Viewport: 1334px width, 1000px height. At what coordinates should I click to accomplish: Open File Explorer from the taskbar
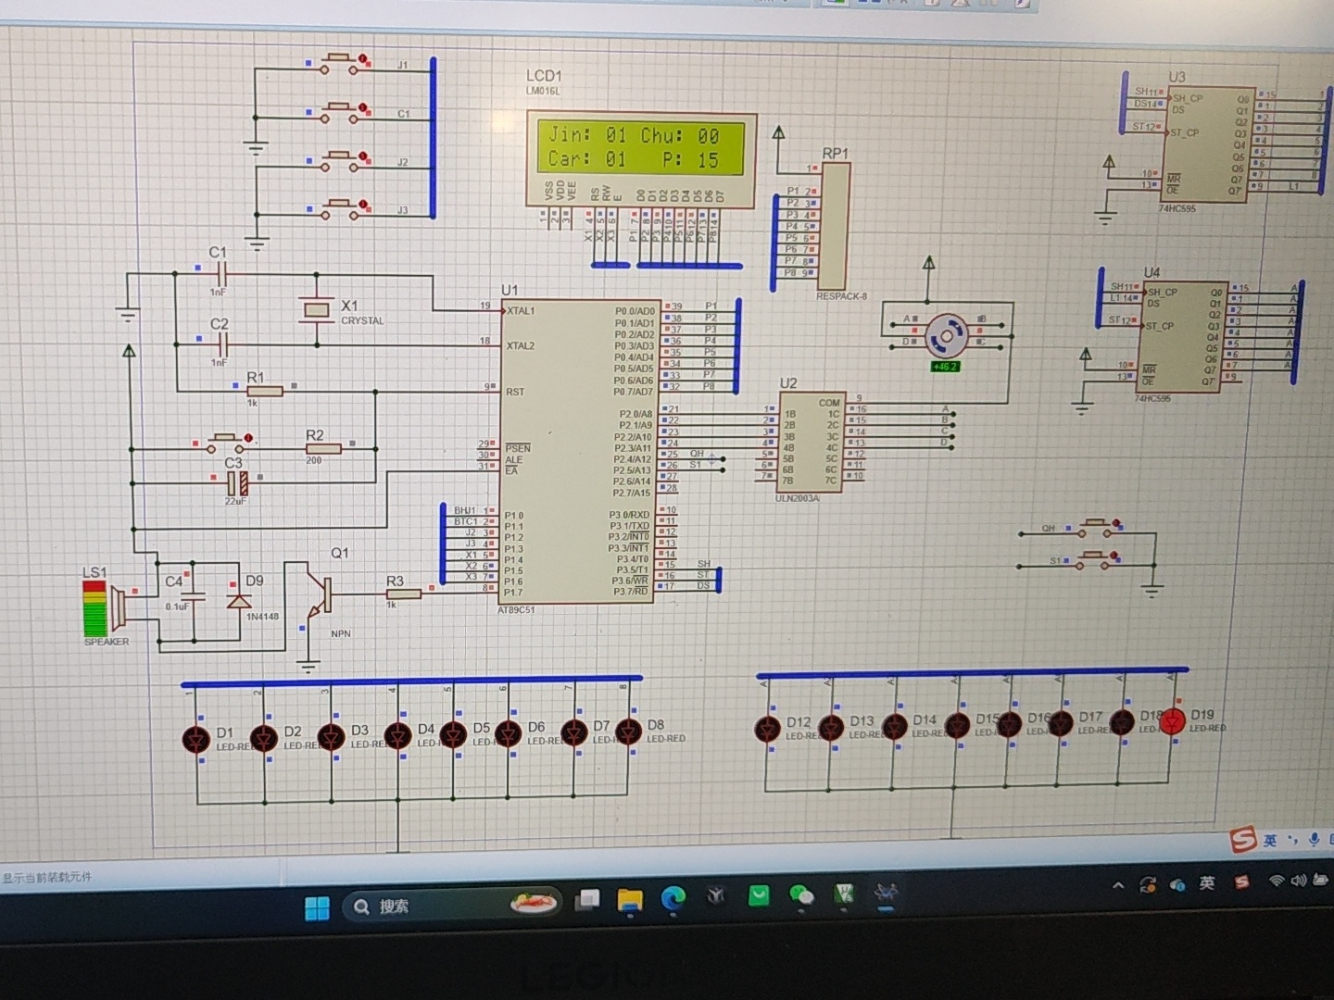(x=630, y=900)
